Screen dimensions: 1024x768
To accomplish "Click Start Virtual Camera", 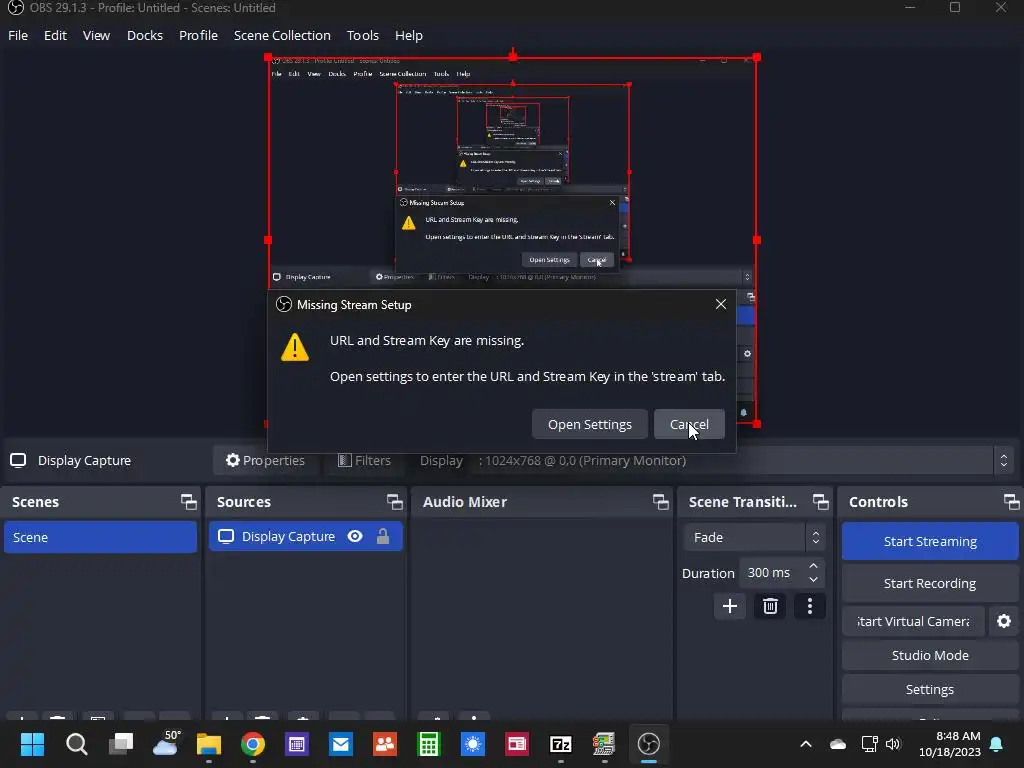I will [913, 621].
